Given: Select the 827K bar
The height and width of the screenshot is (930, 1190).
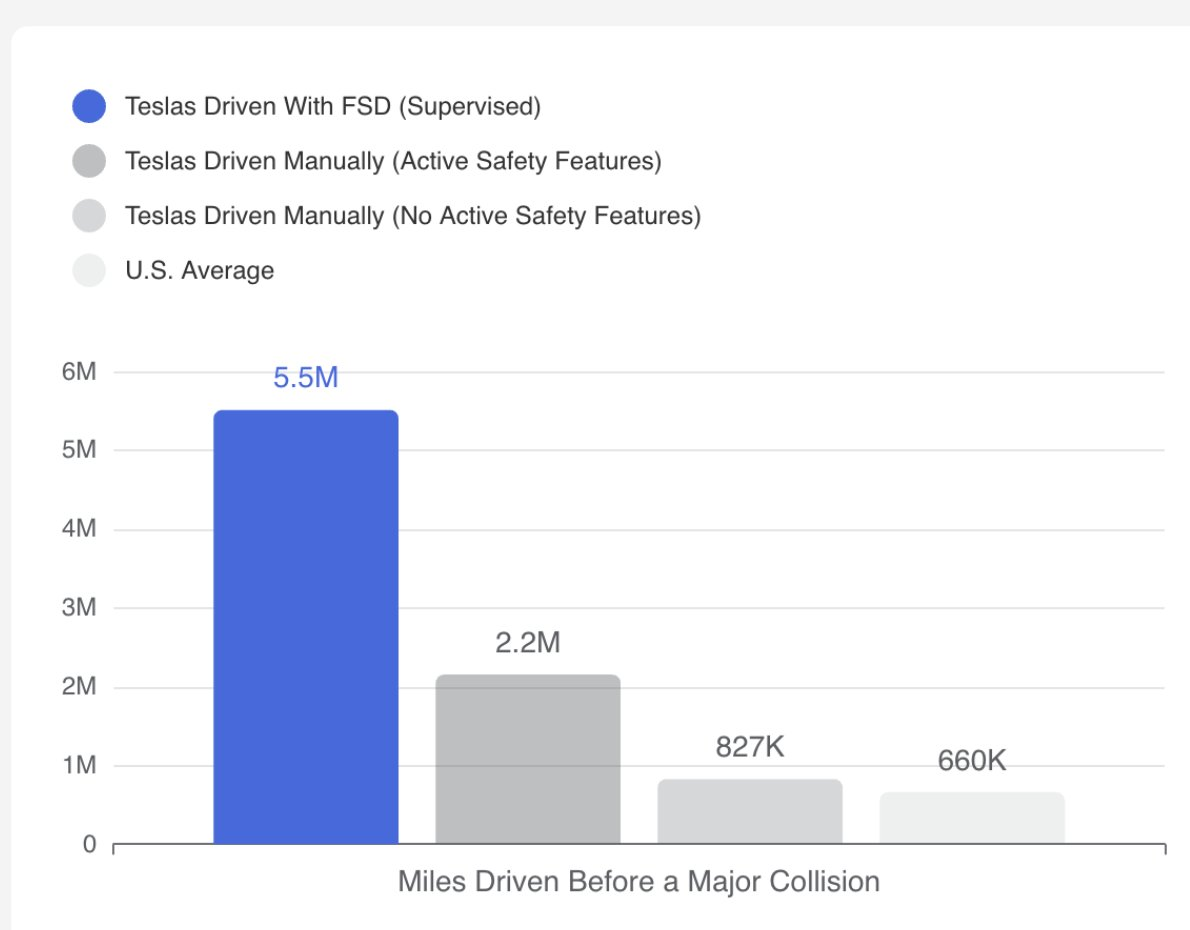Looking at the screenshot, I should pos(750,812).
